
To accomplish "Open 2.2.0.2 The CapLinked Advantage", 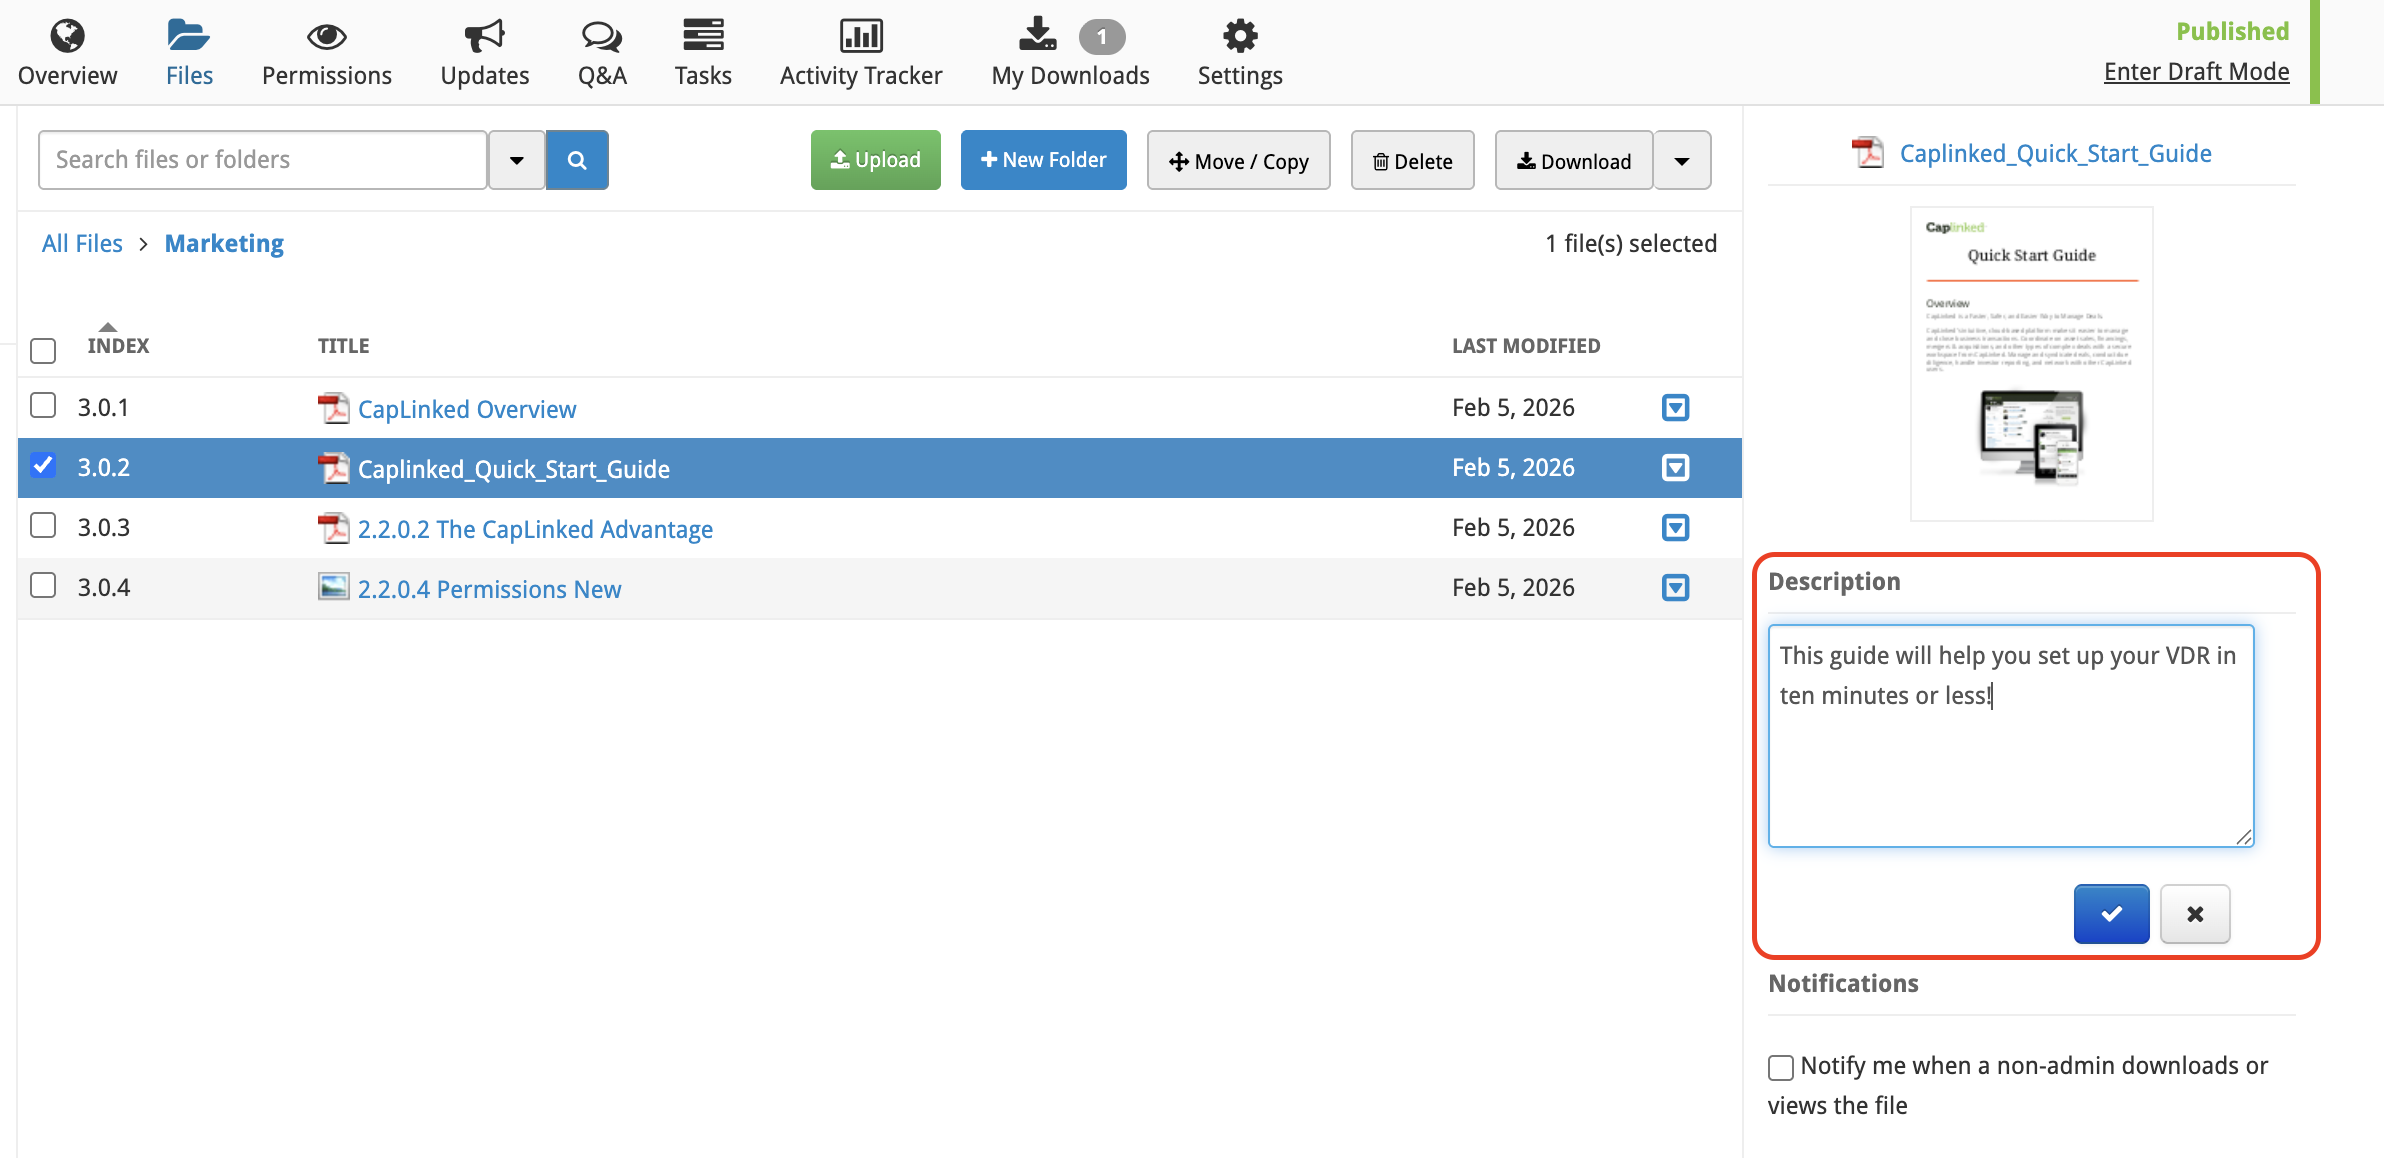I will pos(535,530).
